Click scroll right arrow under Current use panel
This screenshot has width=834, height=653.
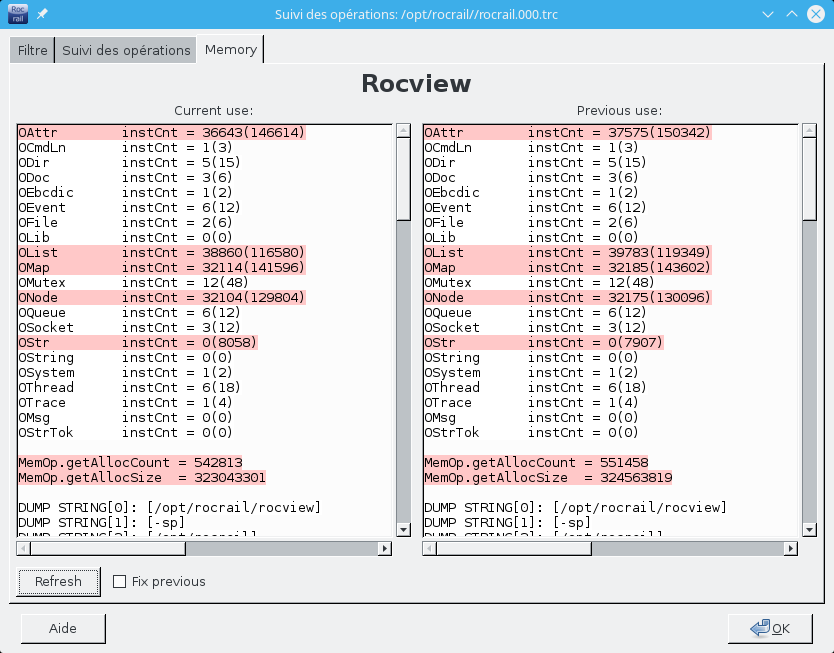pos(384,548)
